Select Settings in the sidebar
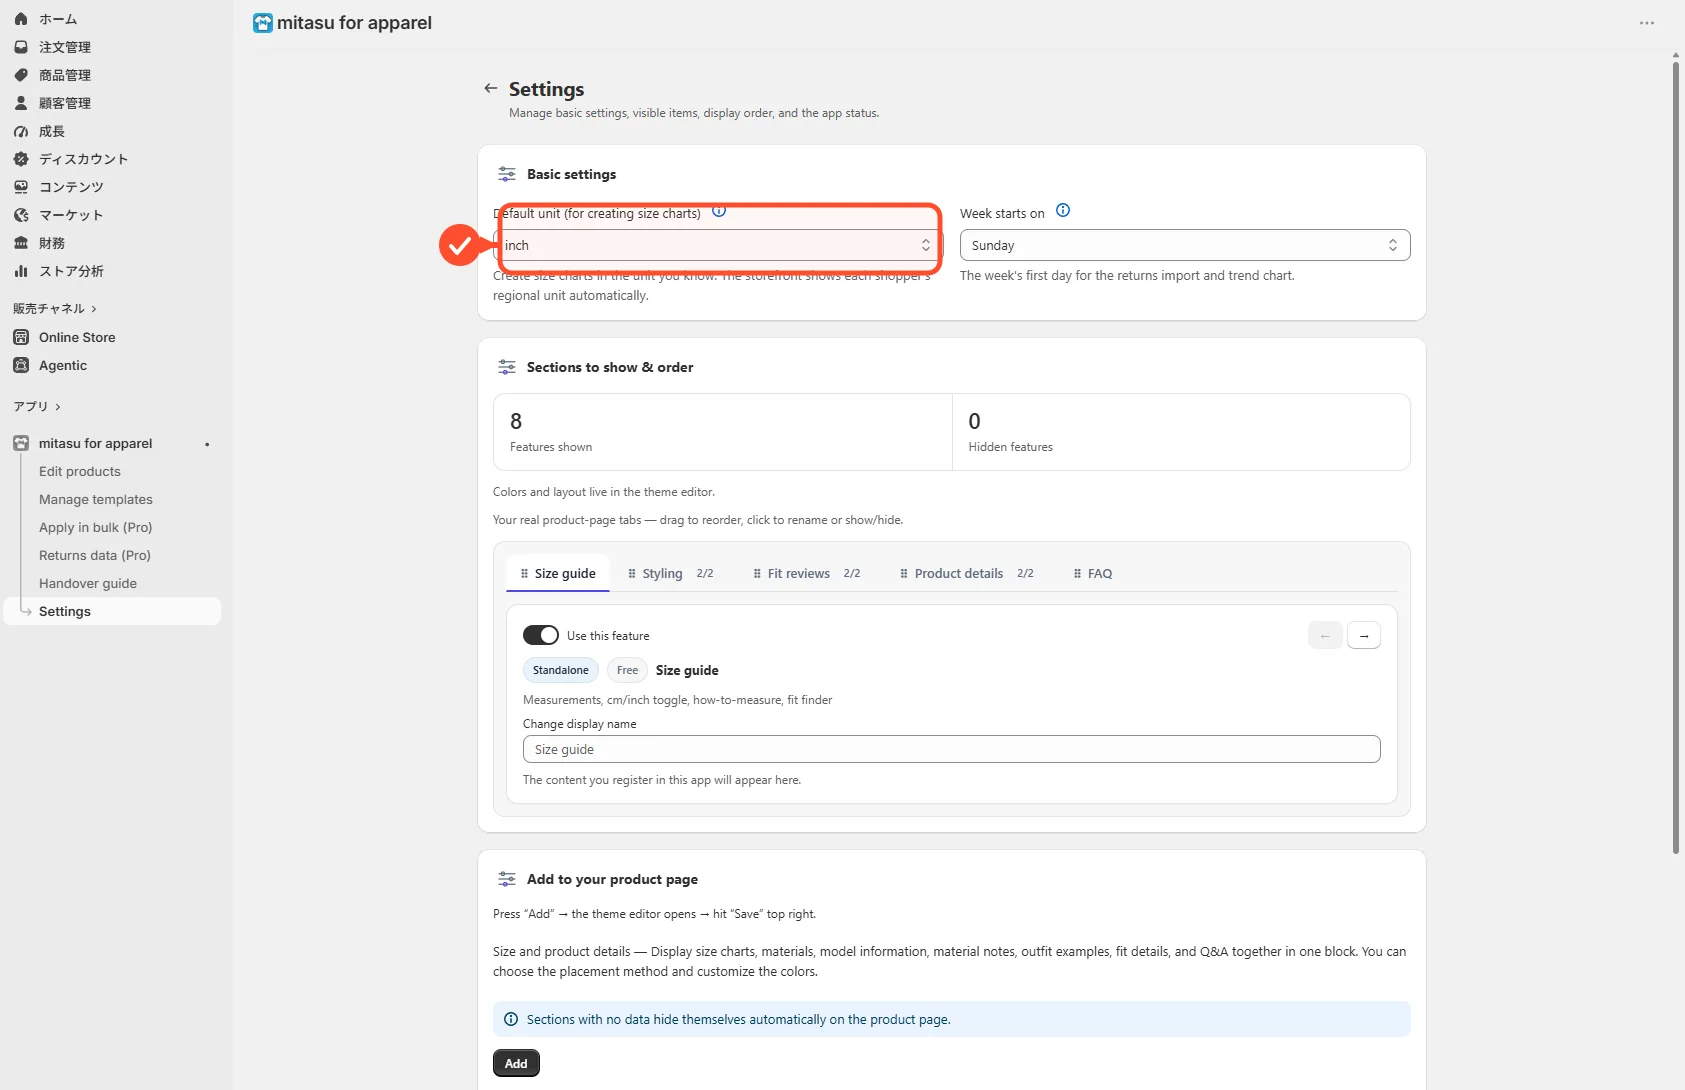The width and height of the screenshot is (1685, 1090). (112, 611)
